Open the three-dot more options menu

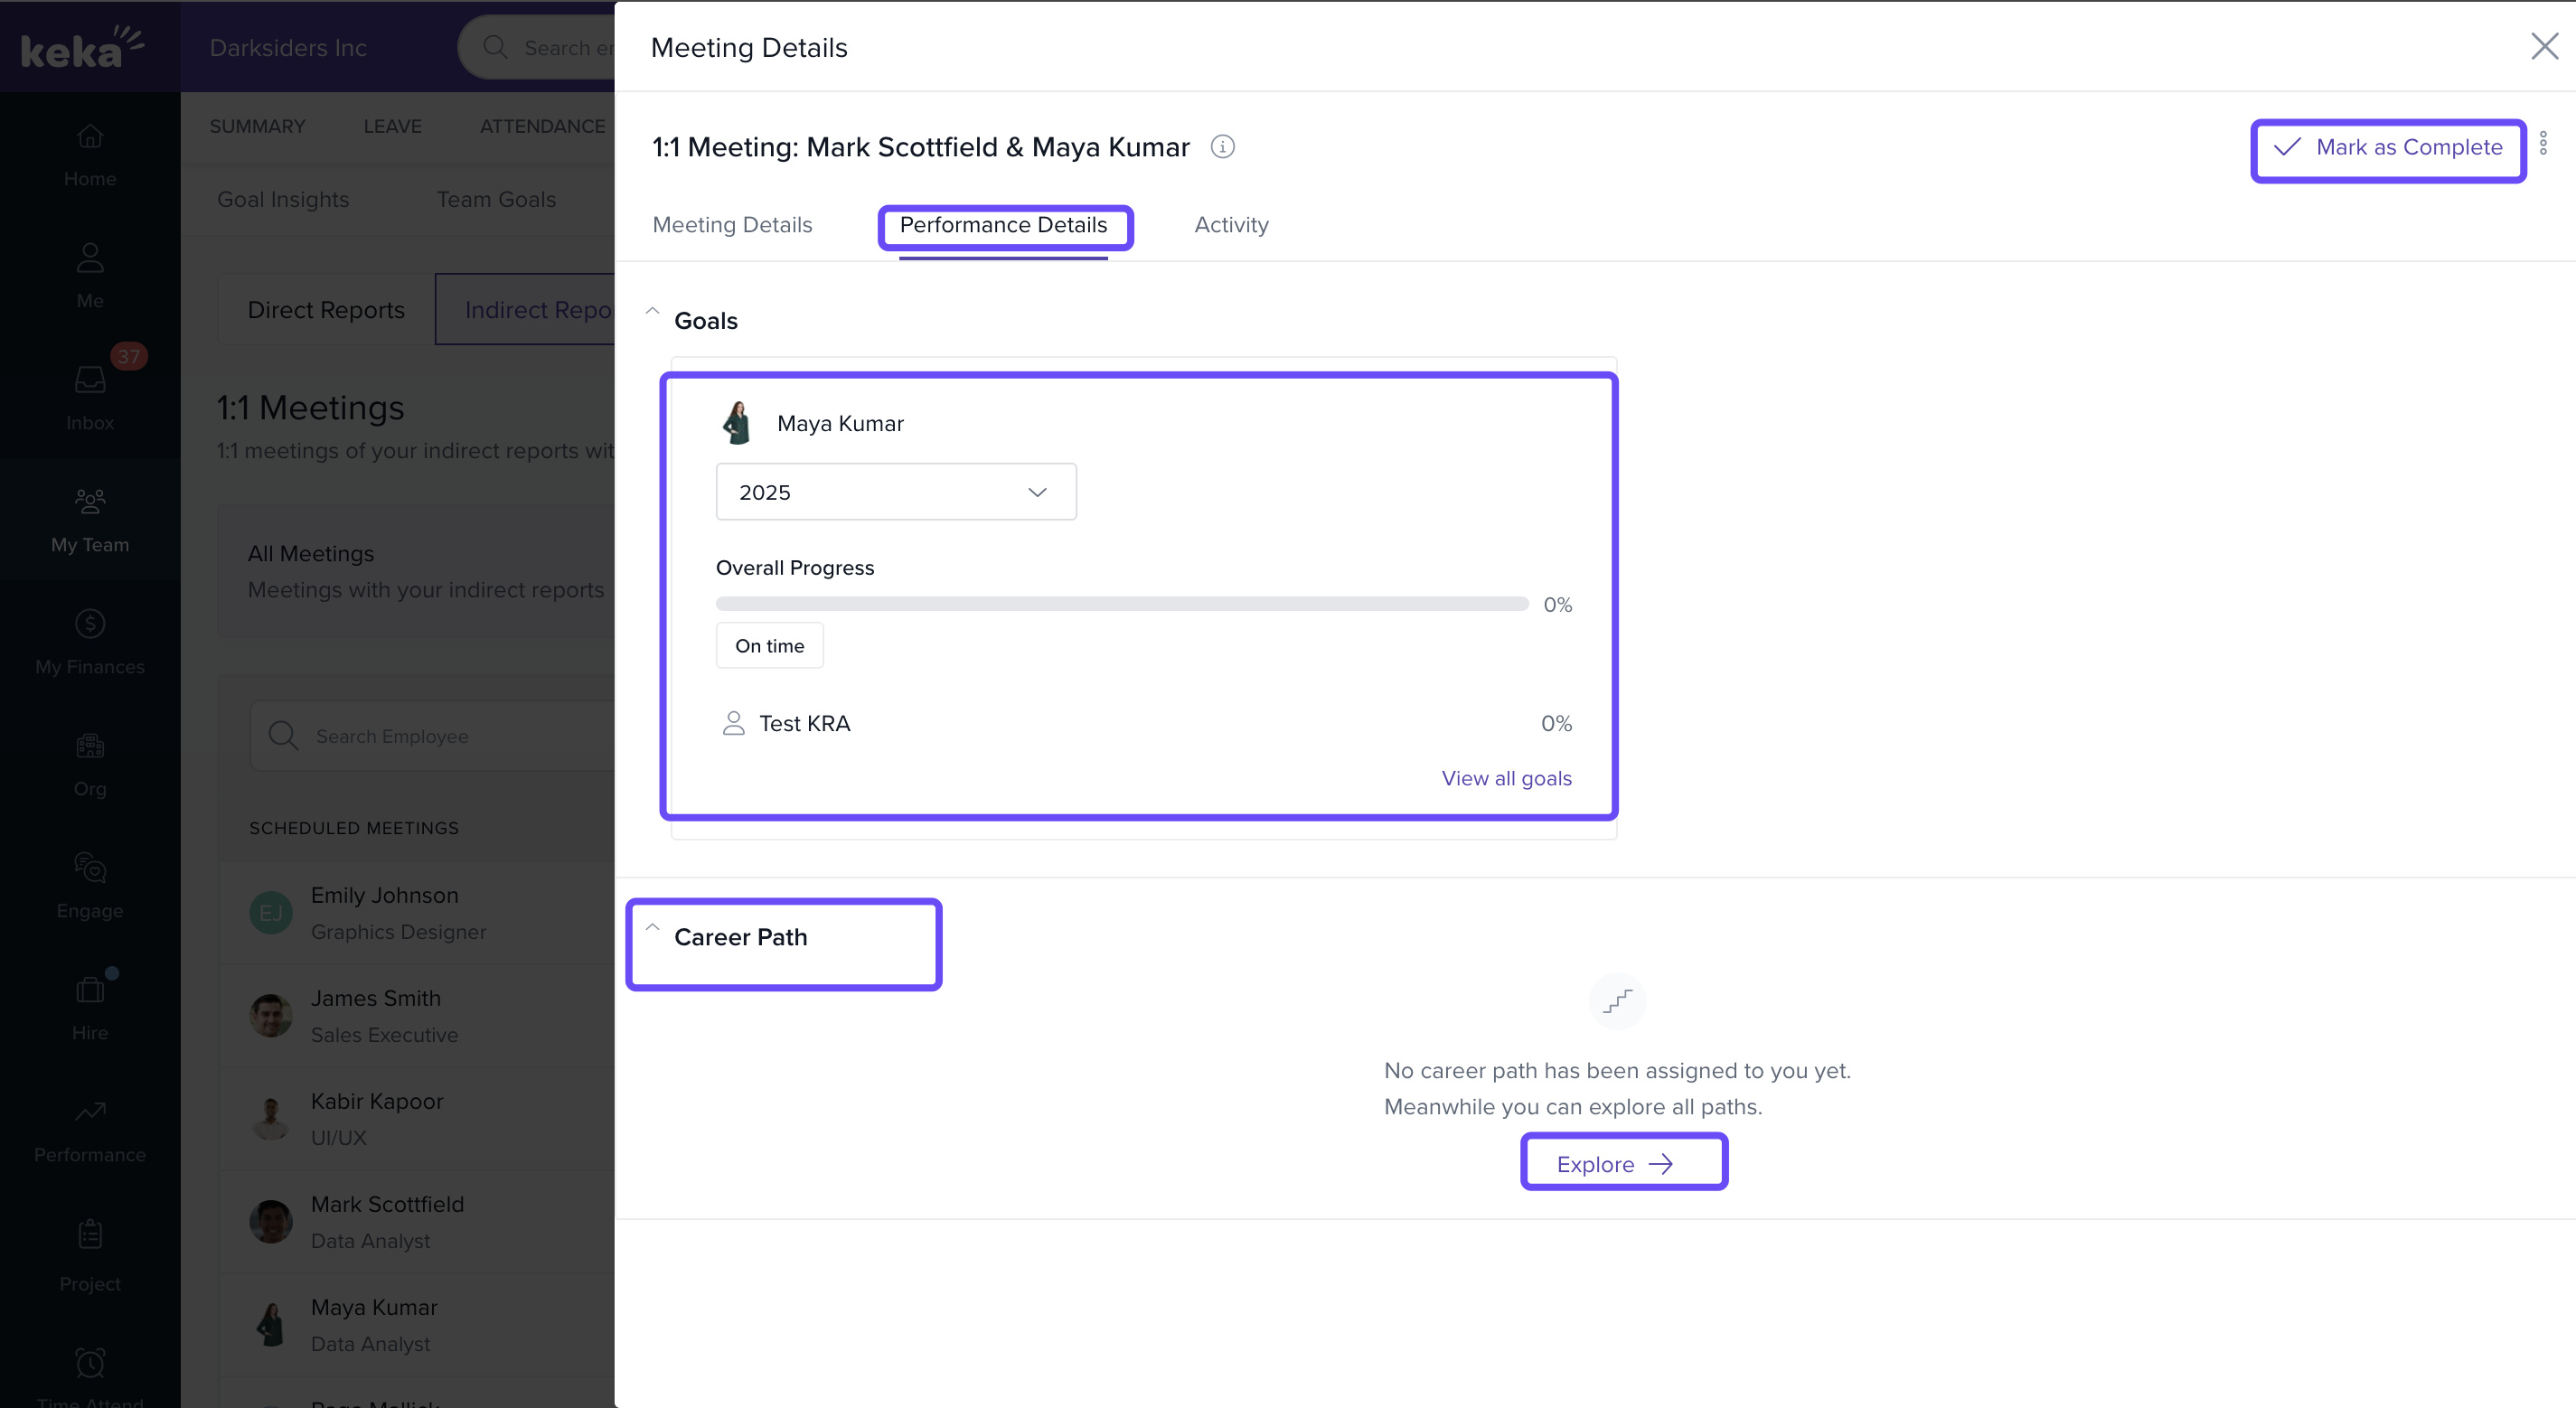pyautogui.click(x=2543, y=144)
